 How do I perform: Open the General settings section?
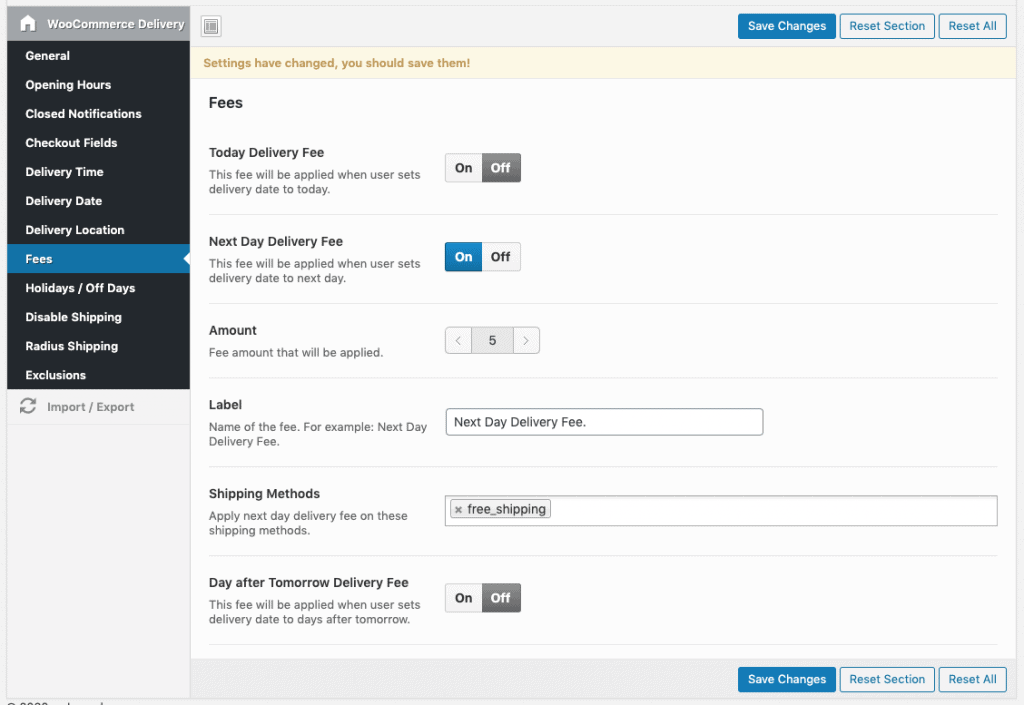coord(48,56)
